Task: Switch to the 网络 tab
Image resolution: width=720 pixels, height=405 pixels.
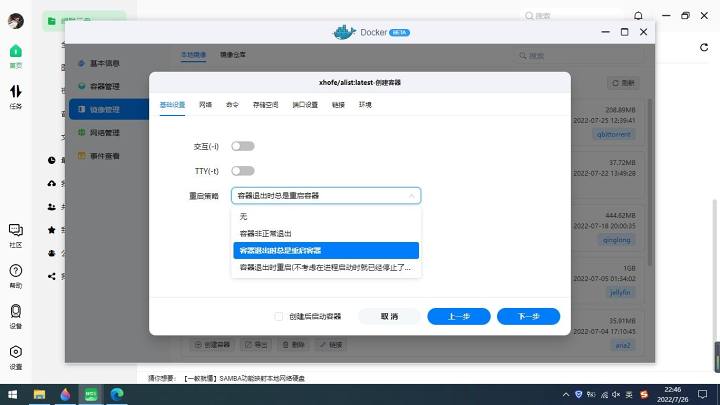Action: (x=205, y=105)
